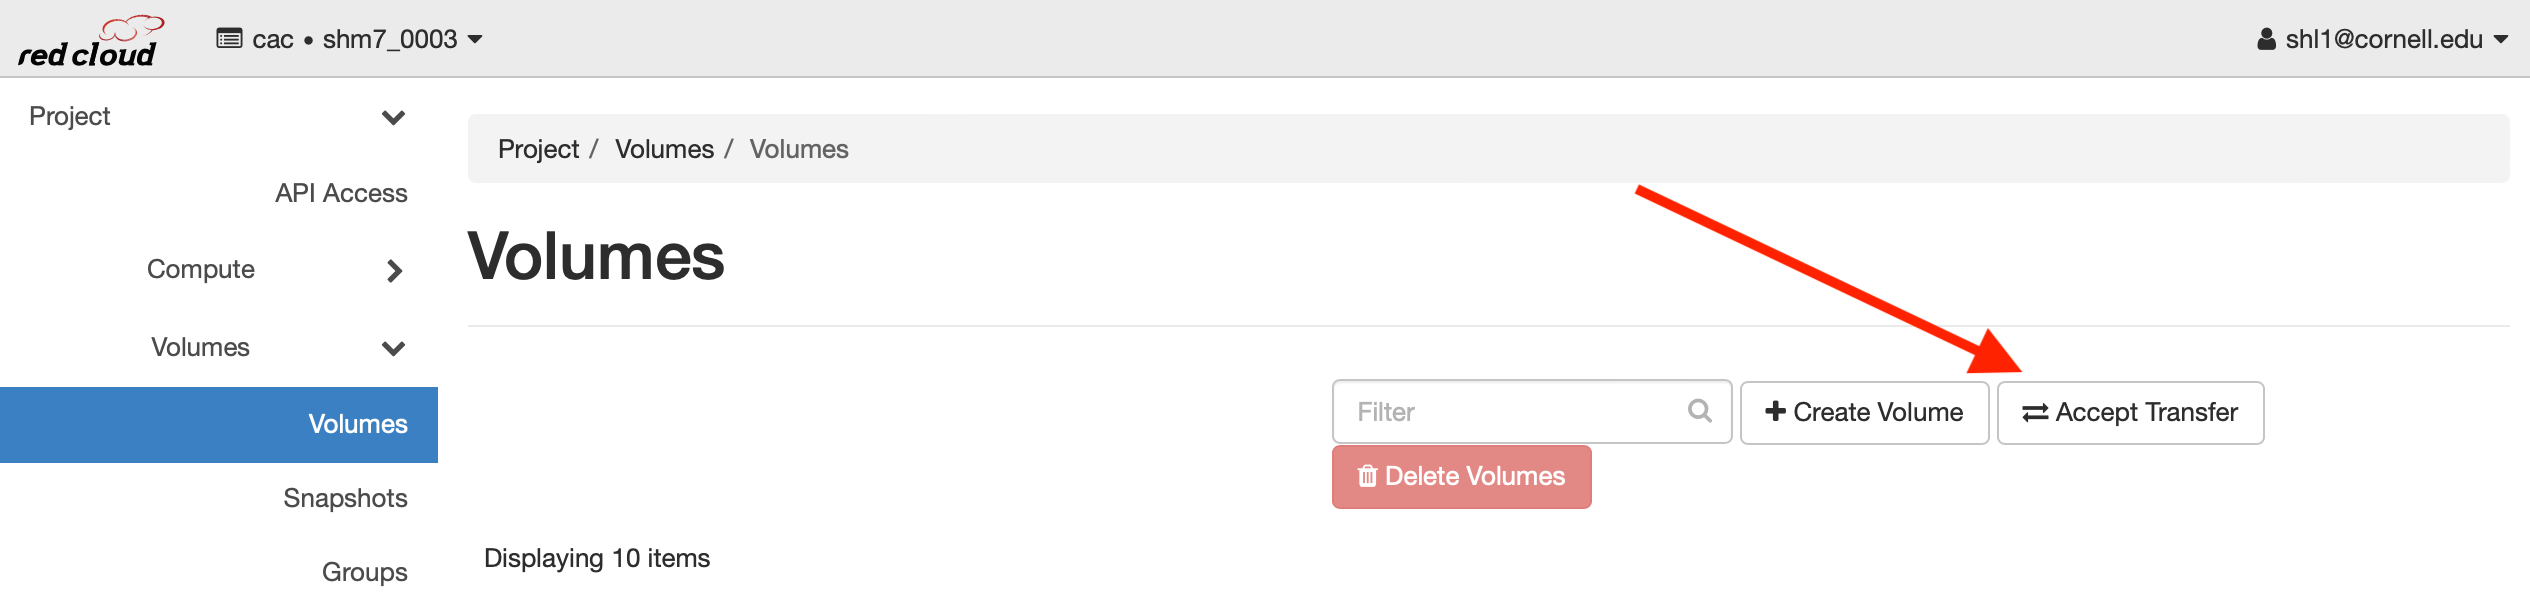Click the Project breadcrumb link
This screenshot has width=2530, height=600.
[538, 149]
